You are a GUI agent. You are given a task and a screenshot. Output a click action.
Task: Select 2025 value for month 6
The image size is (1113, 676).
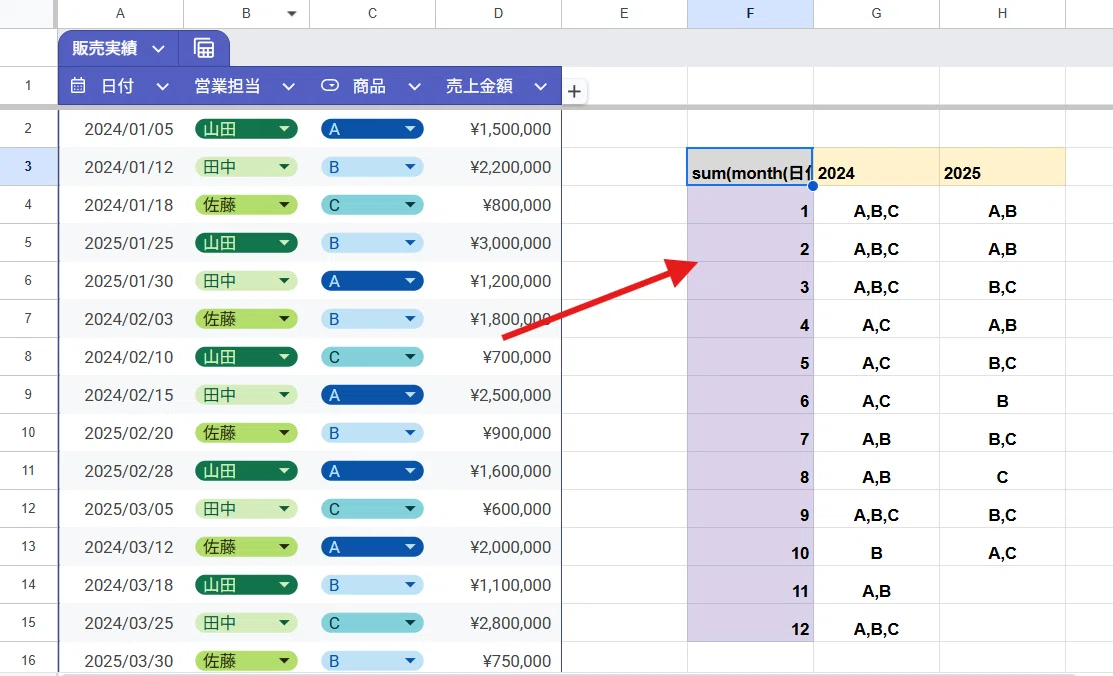1002,396
